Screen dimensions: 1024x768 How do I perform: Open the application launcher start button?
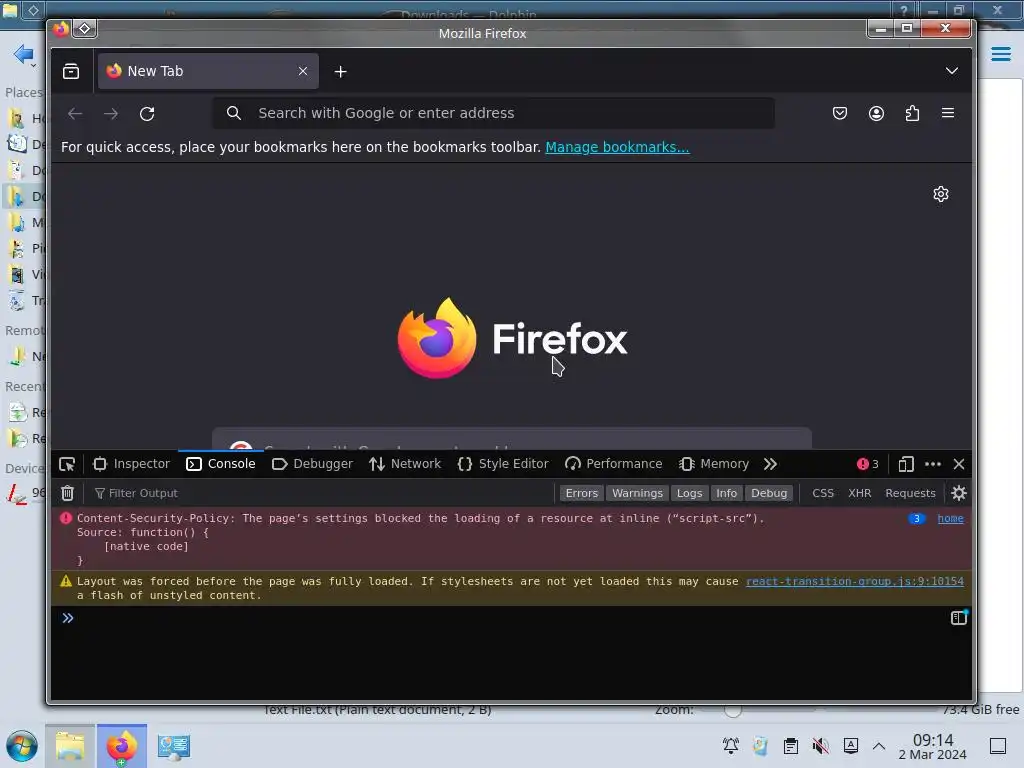22,746
